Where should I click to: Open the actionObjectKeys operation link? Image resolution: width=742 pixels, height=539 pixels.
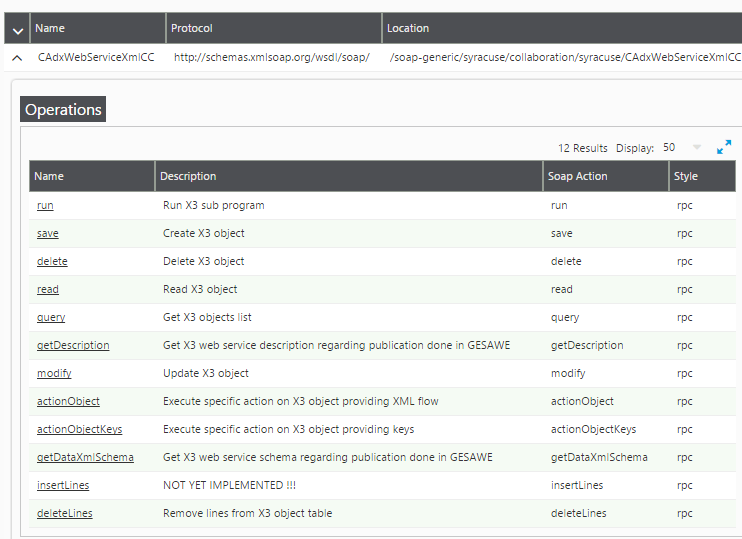80,429
